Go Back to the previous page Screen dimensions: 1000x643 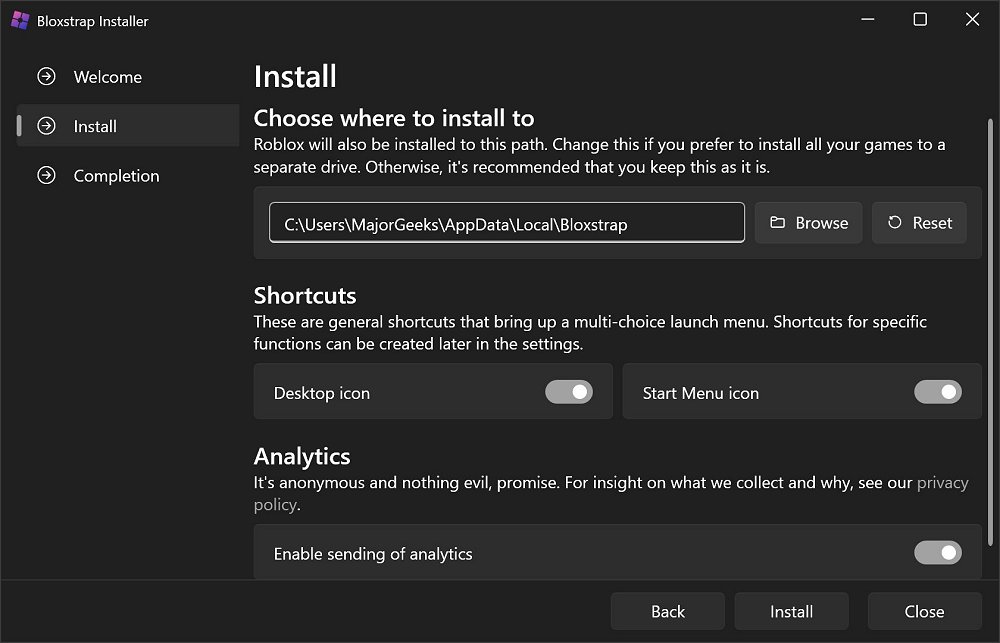(x=668, y=612)
